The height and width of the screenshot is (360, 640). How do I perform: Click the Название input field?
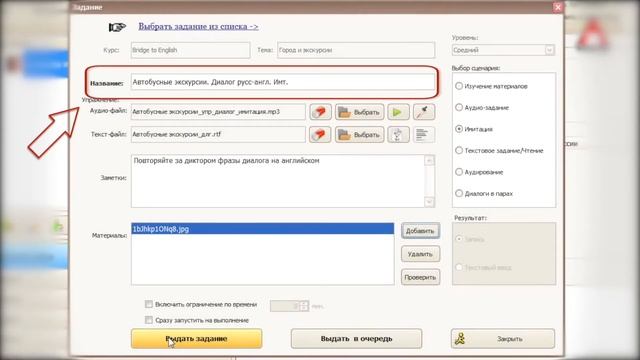pos(282,82)
